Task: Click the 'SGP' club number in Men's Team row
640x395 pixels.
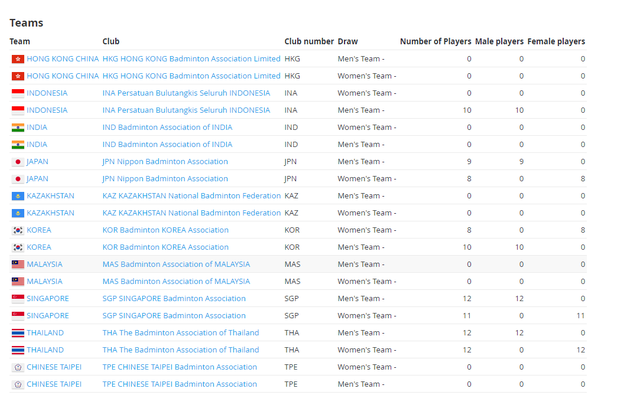Action: pos(291,299)
